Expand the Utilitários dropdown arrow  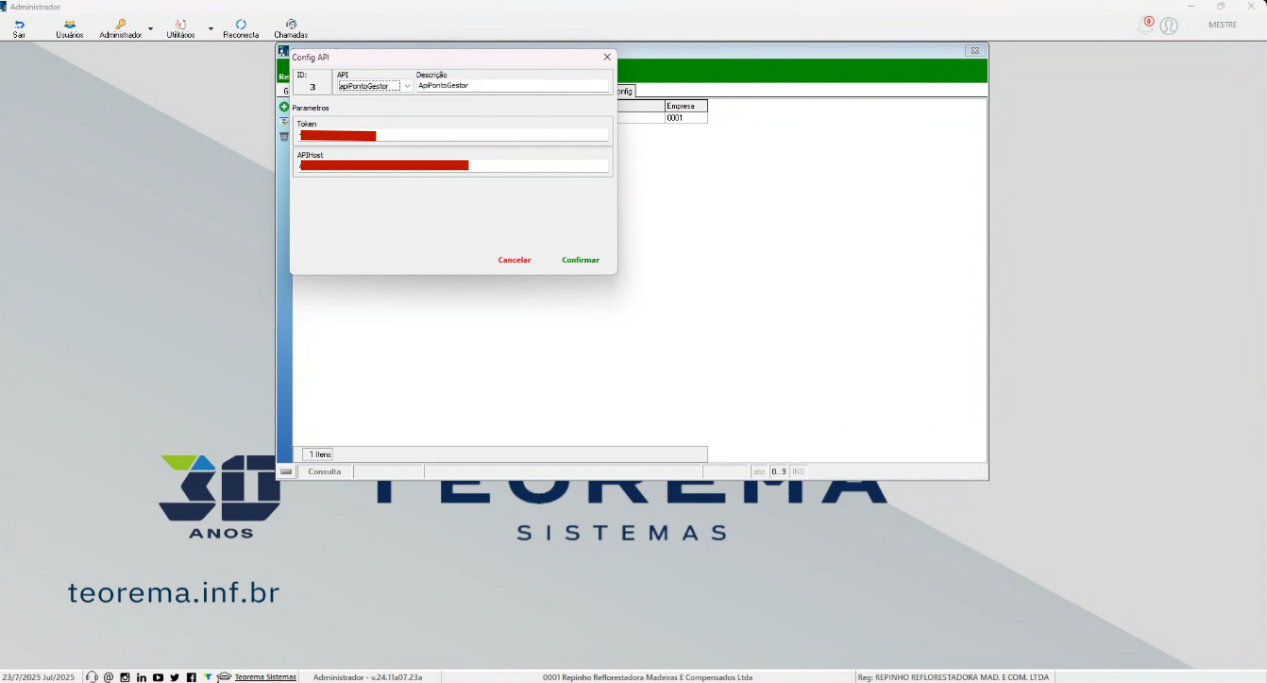[x=211, y=29]
